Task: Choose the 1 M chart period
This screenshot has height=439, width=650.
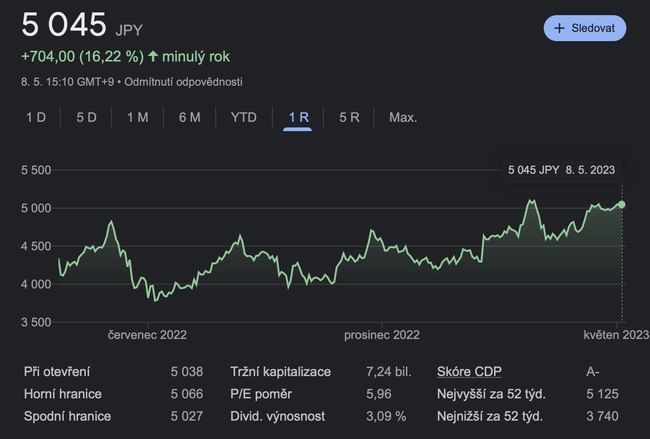Action: point(137,117)
